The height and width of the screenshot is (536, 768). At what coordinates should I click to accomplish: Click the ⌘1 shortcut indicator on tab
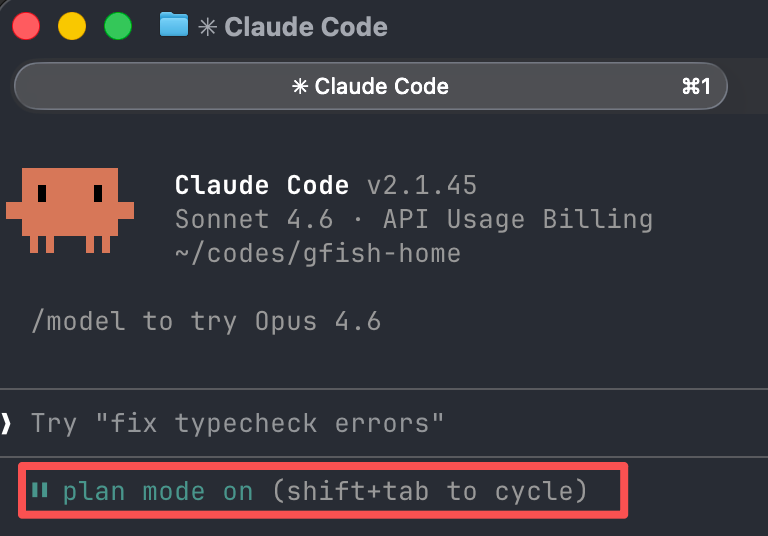pyautogui.click(x=696, y=86)
